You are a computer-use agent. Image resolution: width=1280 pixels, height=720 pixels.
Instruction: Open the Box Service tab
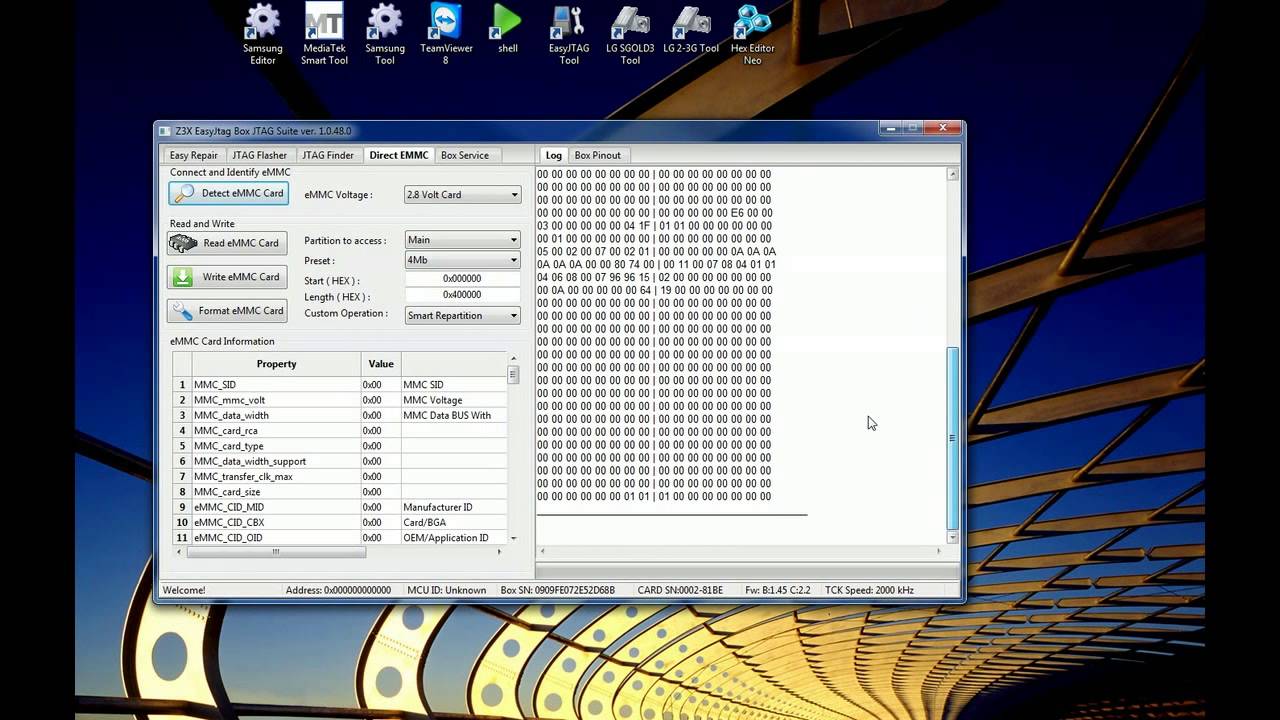click(x=465, y=155)
